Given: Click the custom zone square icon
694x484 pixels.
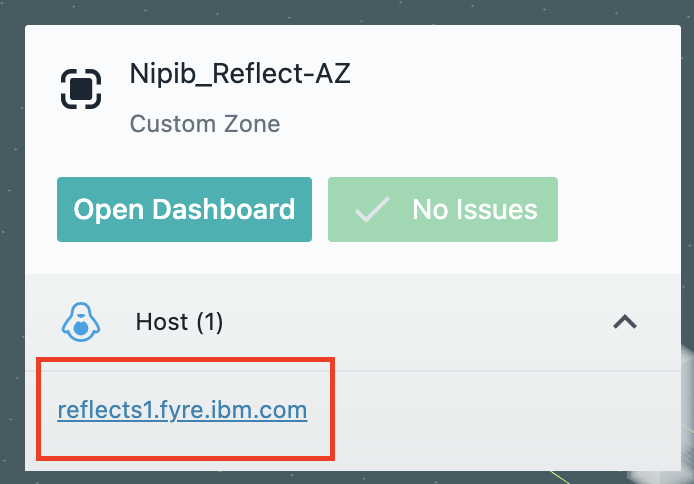Looking at the screenshot, I should 81,88.
